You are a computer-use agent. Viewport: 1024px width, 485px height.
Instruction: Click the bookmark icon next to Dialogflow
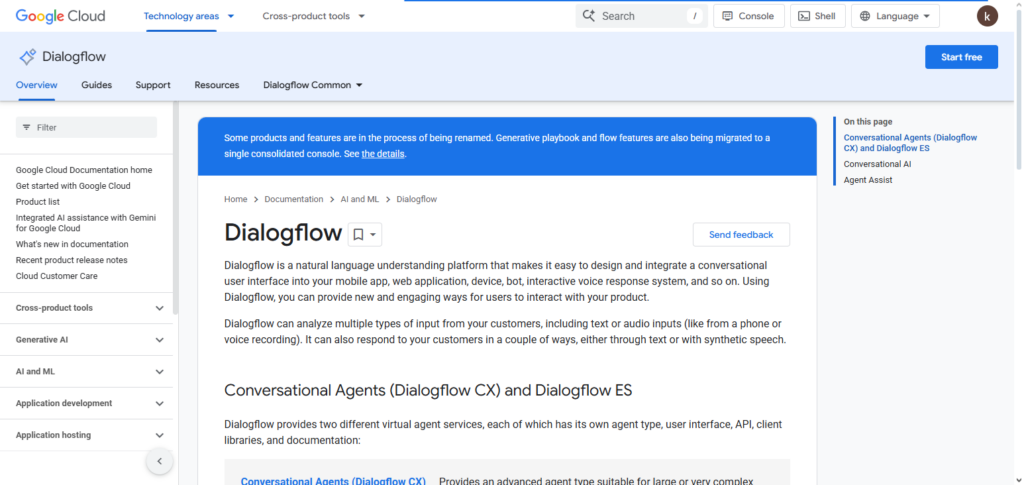[359, 235]
